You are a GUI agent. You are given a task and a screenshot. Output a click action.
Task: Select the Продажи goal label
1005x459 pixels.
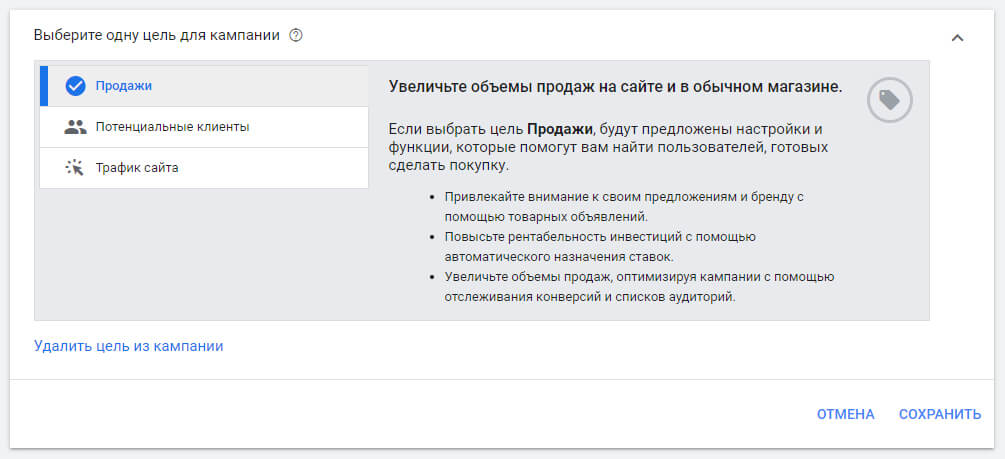coord(124,86)
